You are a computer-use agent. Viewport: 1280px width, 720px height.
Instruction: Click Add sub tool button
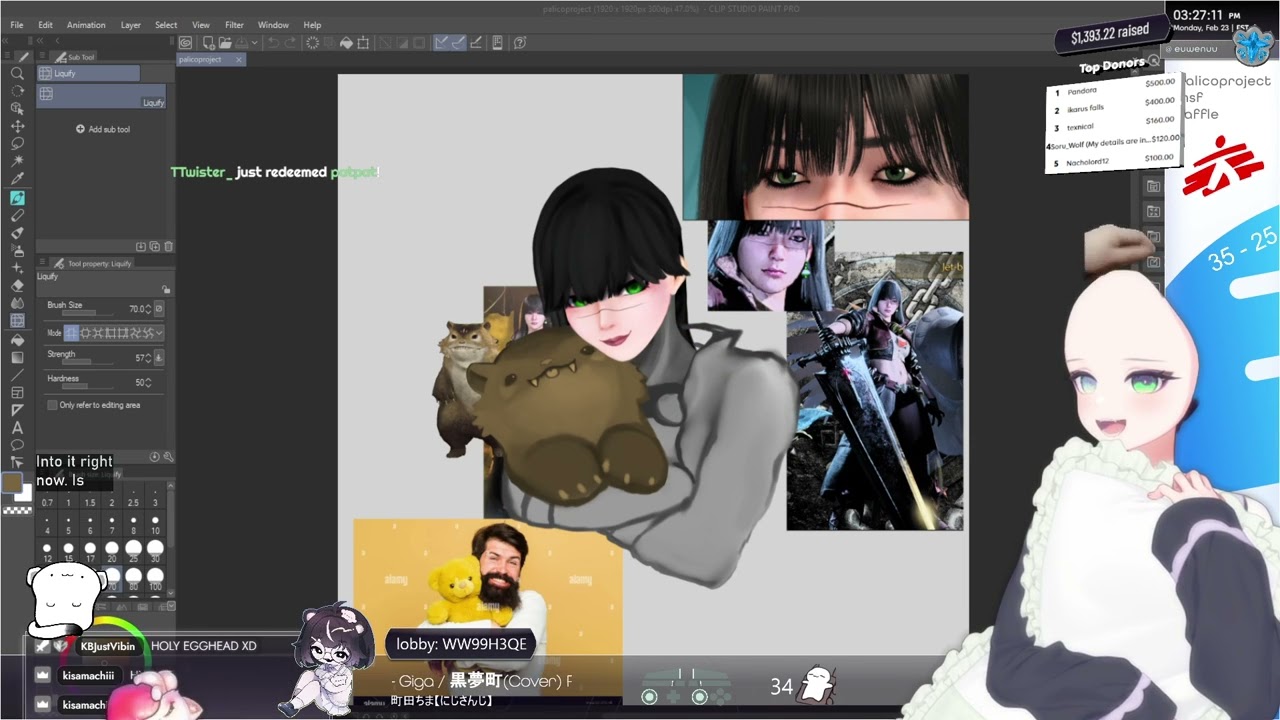pyautogui.click(x=103, y=129)
